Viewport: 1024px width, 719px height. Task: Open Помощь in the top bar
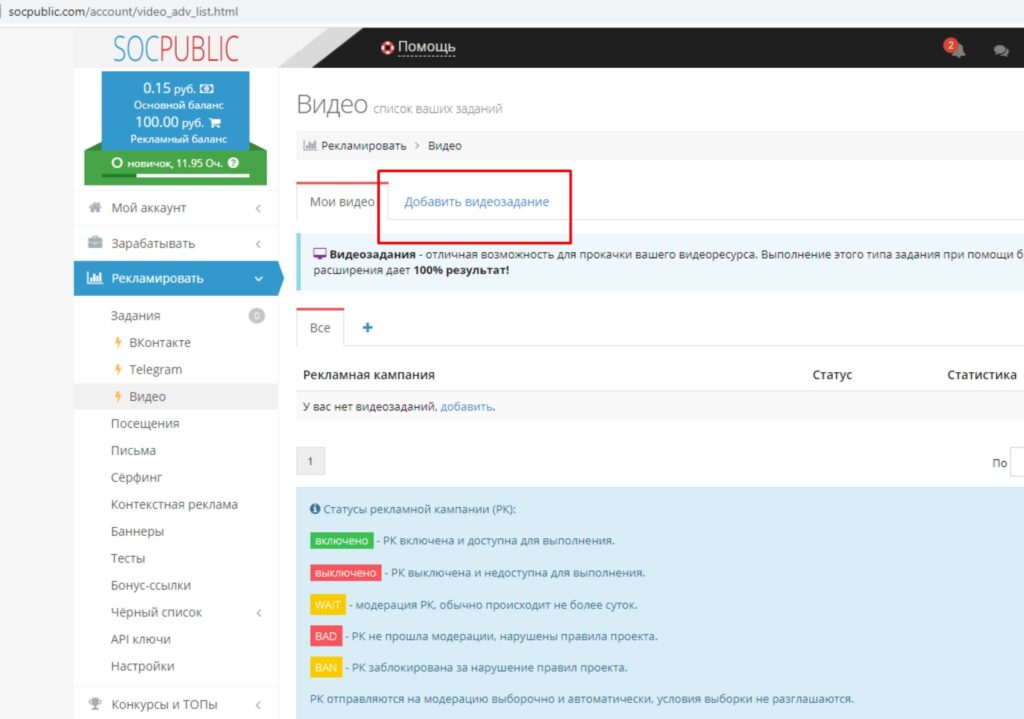point(426,47)
